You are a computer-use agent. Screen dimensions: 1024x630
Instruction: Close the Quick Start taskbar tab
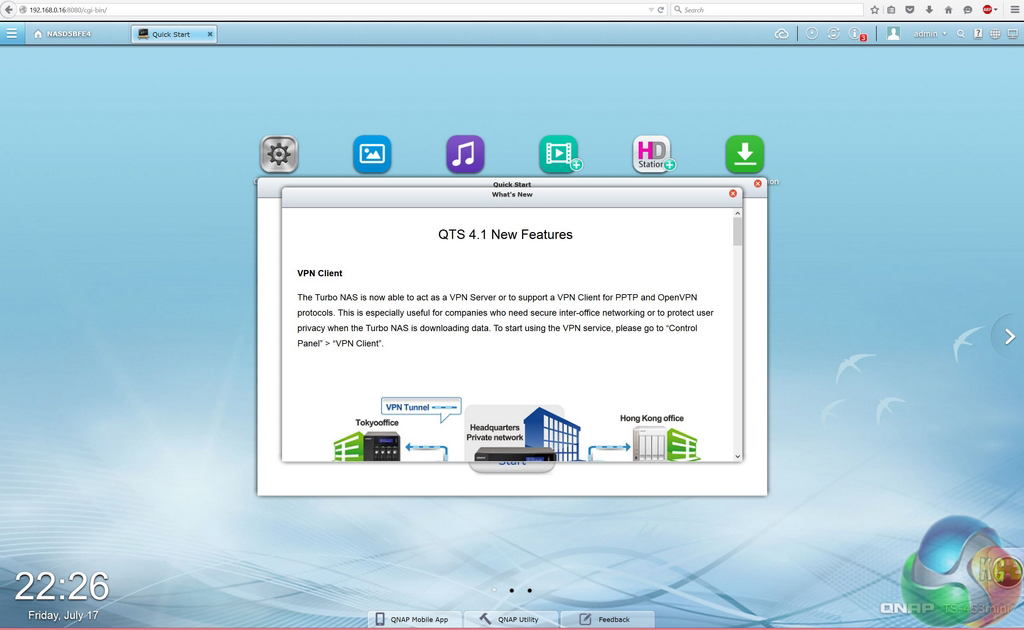[210, 34]
